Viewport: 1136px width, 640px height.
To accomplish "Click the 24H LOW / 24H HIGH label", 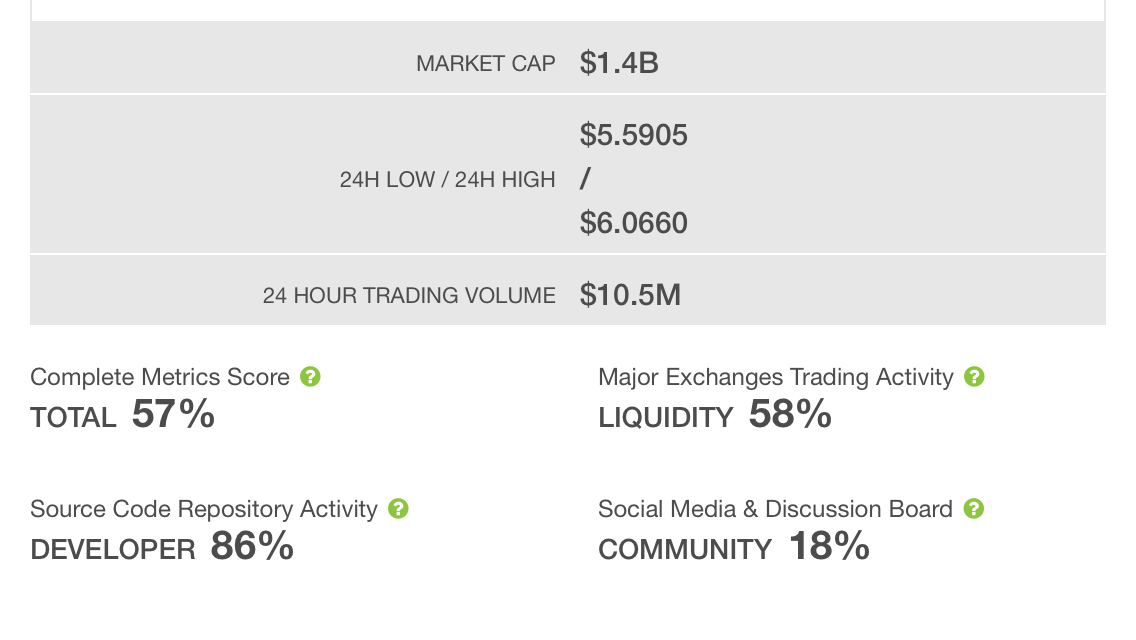I will [x=447, y=180].
